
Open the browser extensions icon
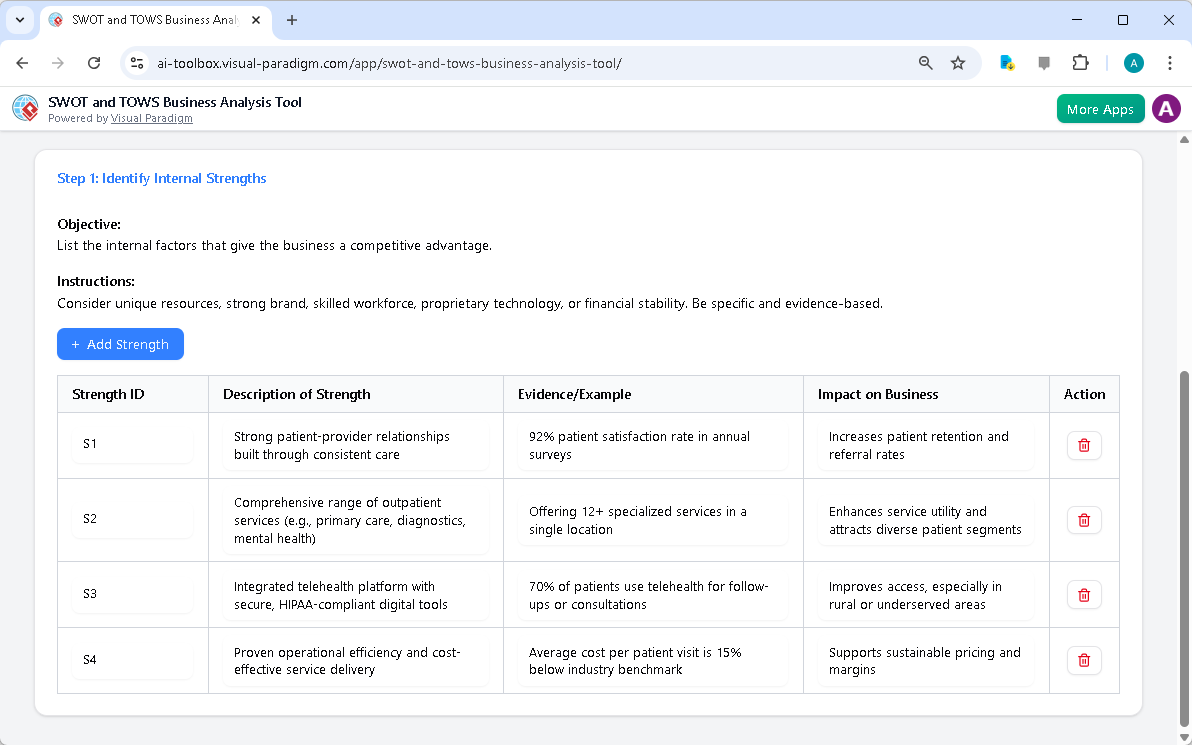pyautogui.click(x=1080, y=62)
